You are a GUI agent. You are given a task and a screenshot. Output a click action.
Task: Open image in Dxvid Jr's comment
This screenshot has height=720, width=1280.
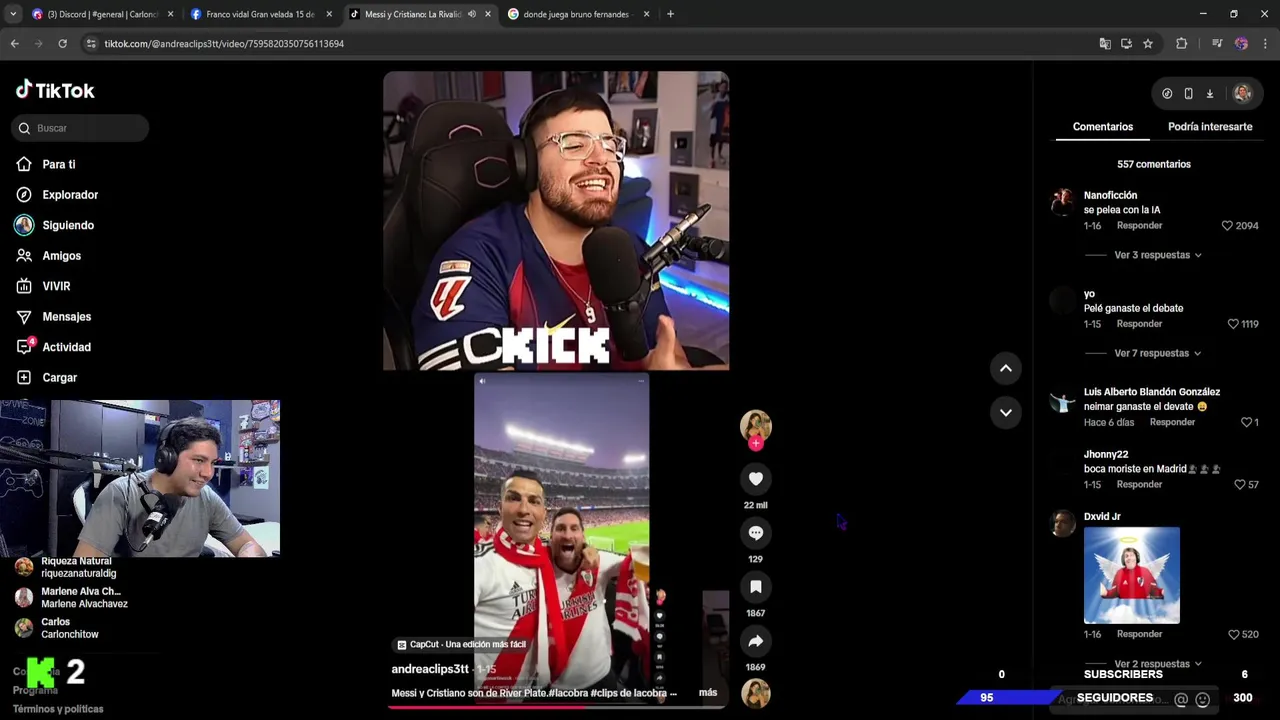pyautogui.click(x=1132, y=576)
